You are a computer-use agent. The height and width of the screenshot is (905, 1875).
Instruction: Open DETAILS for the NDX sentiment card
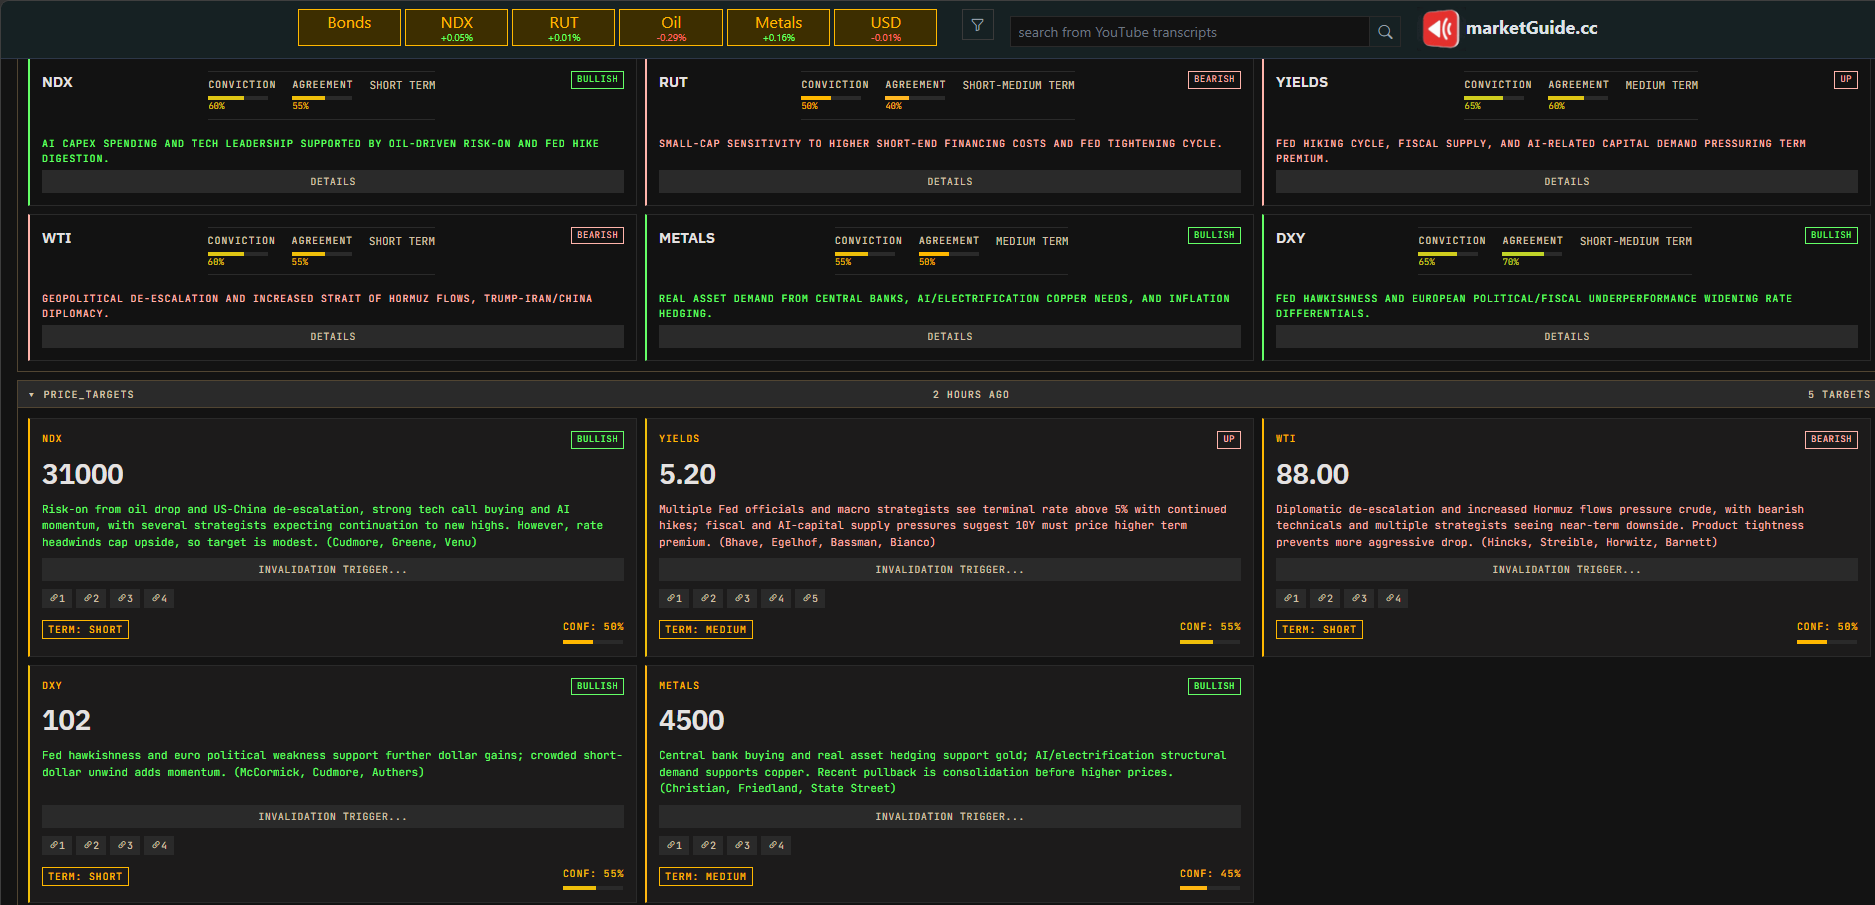point(333,181)
